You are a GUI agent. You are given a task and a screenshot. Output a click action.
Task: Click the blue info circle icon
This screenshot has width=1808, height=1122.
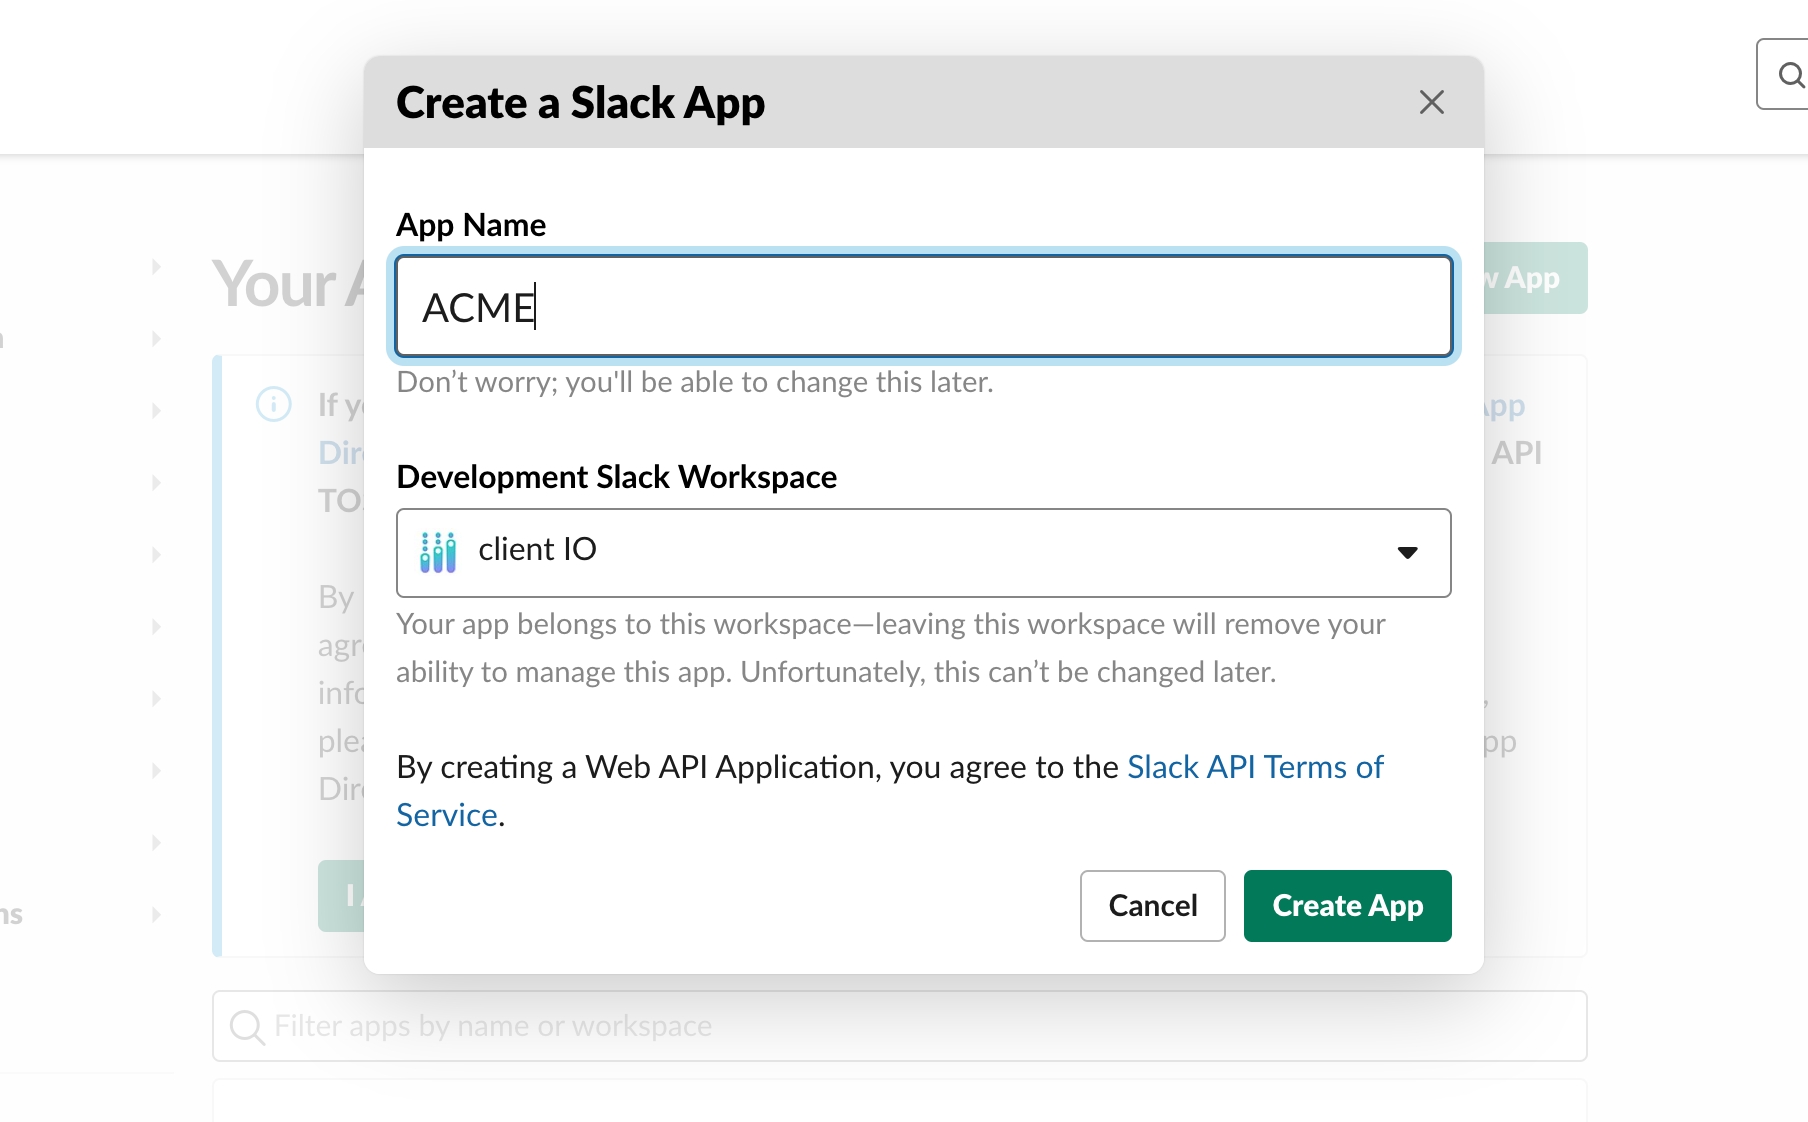[274, 404]
